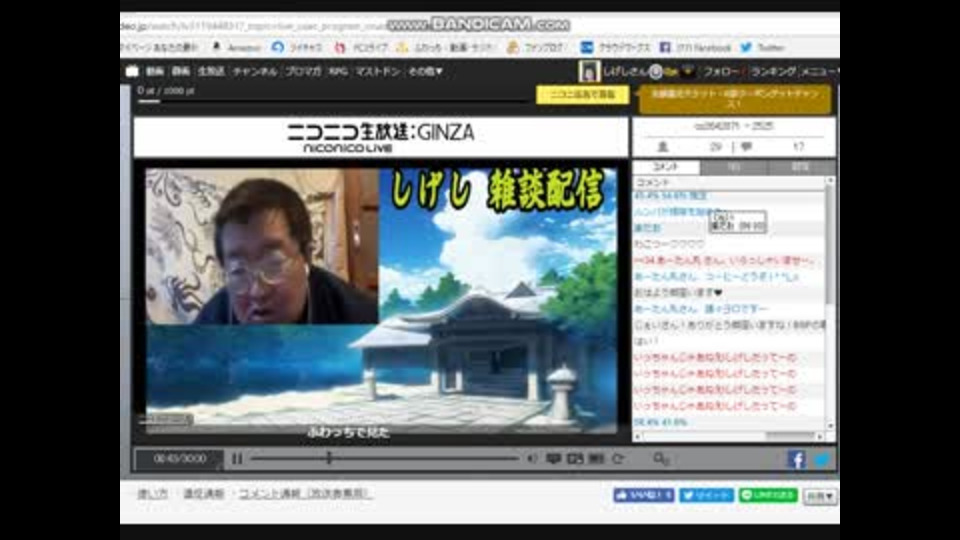Open the ランキング link in header
The image size is (960, 540).
click(x=773, y=72)
